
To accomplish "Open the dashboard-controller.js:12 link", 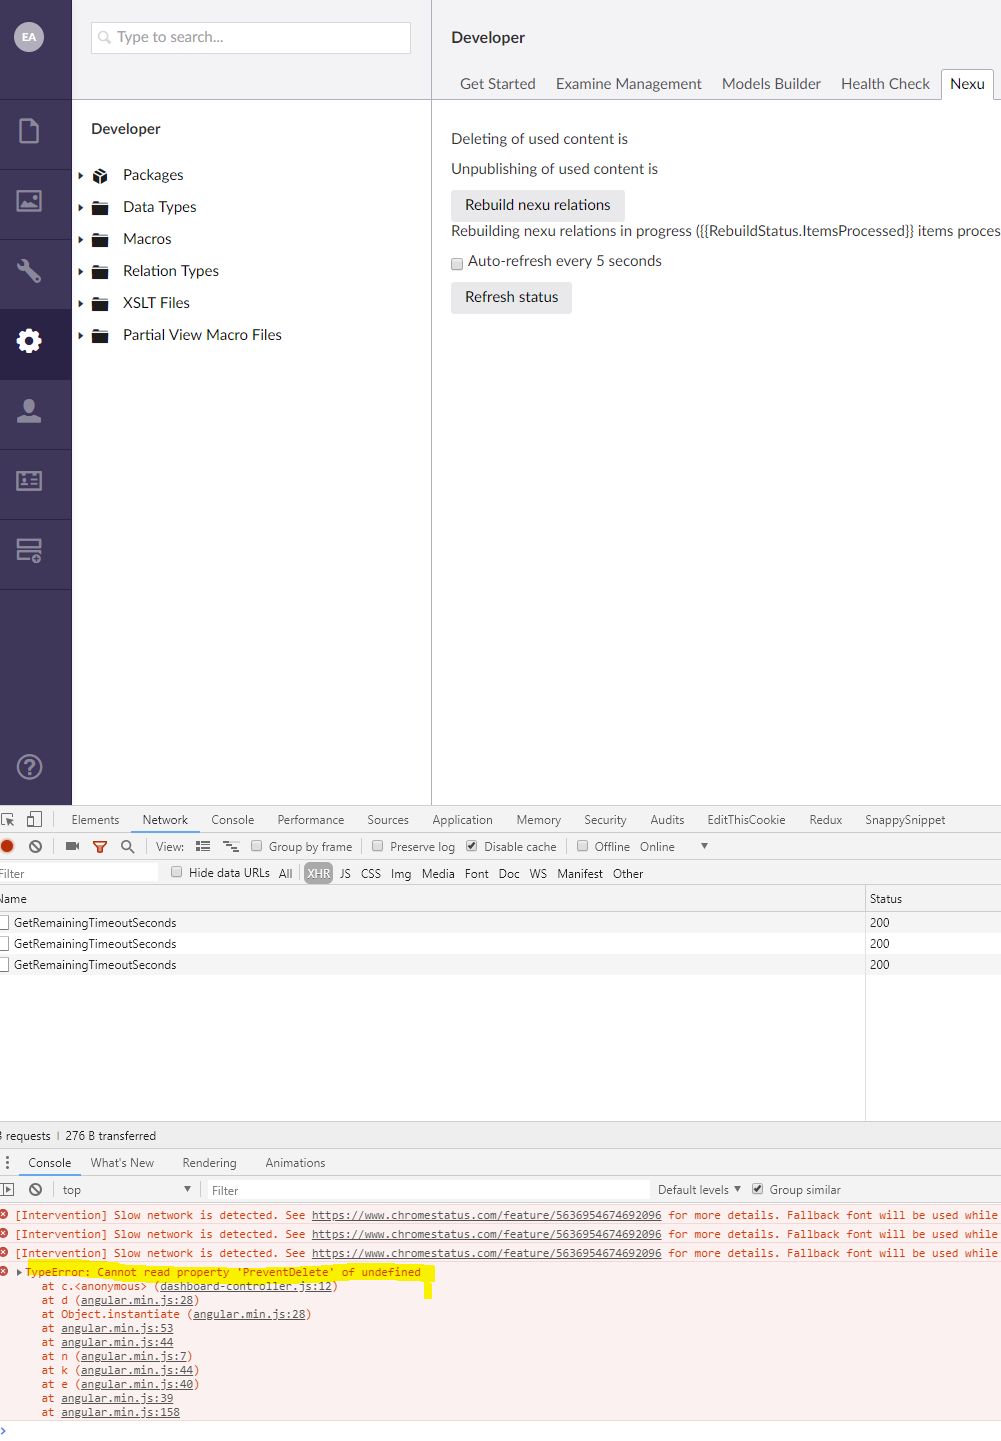I will (246, 1286).
